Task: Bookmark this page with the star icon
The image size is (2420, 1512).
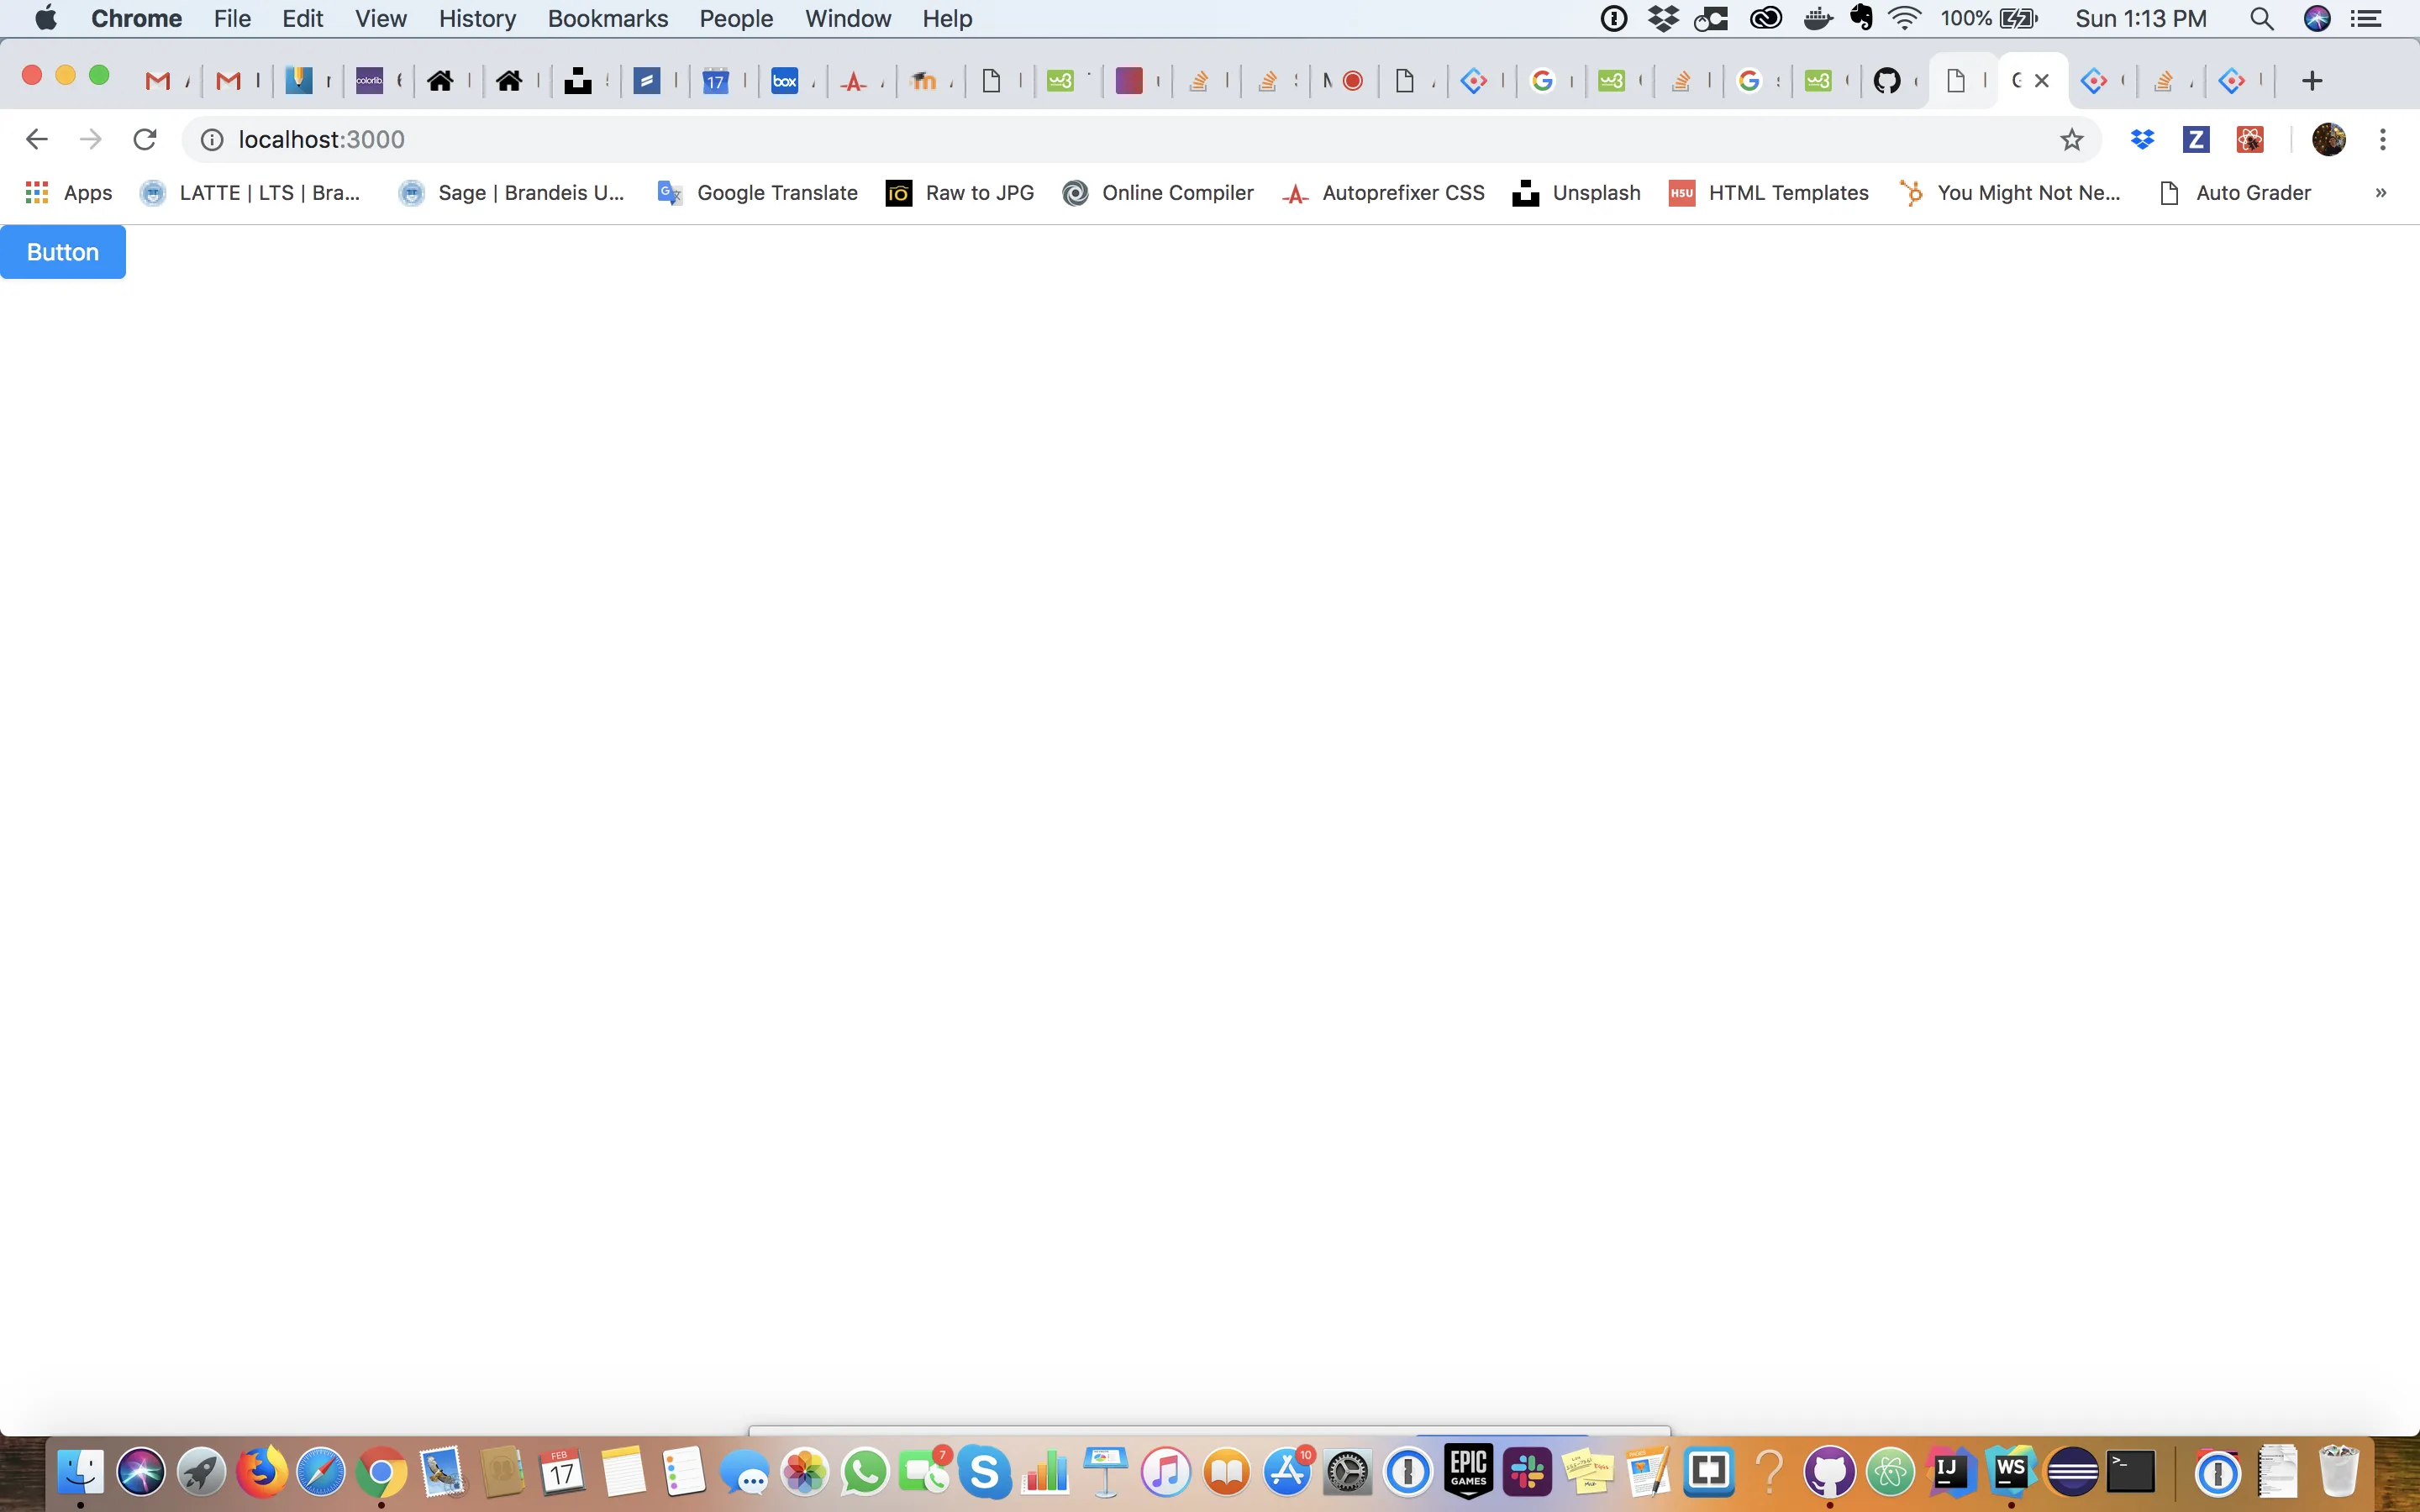Action: click(x=2071, y=139)
